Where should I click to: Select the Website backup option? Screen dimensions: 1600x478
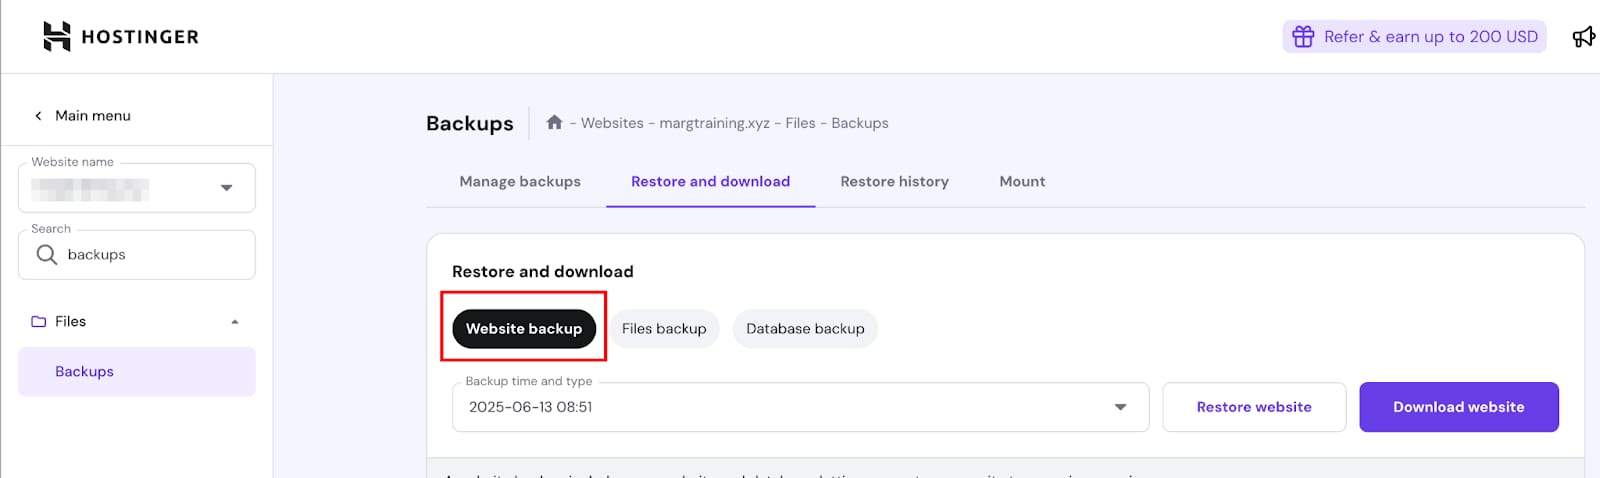point(523,329)
